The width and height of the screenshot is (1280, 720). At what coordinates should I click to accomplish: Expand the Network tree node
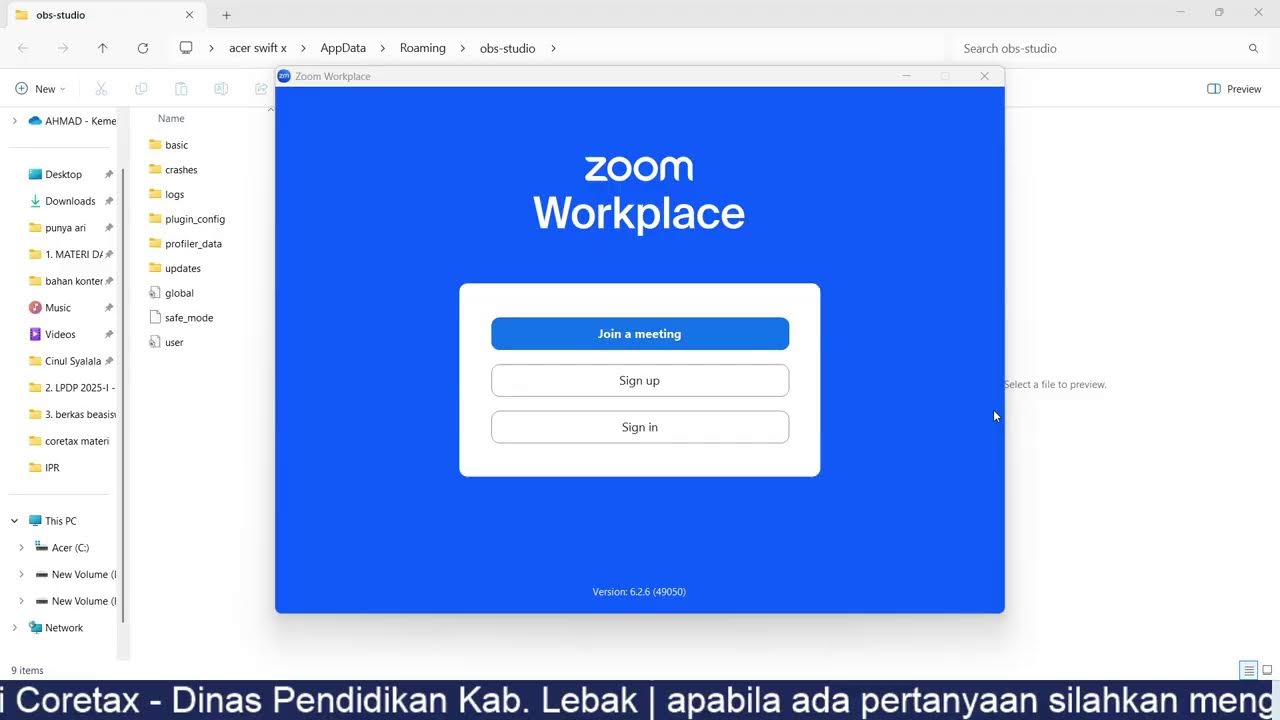point(14,628)
